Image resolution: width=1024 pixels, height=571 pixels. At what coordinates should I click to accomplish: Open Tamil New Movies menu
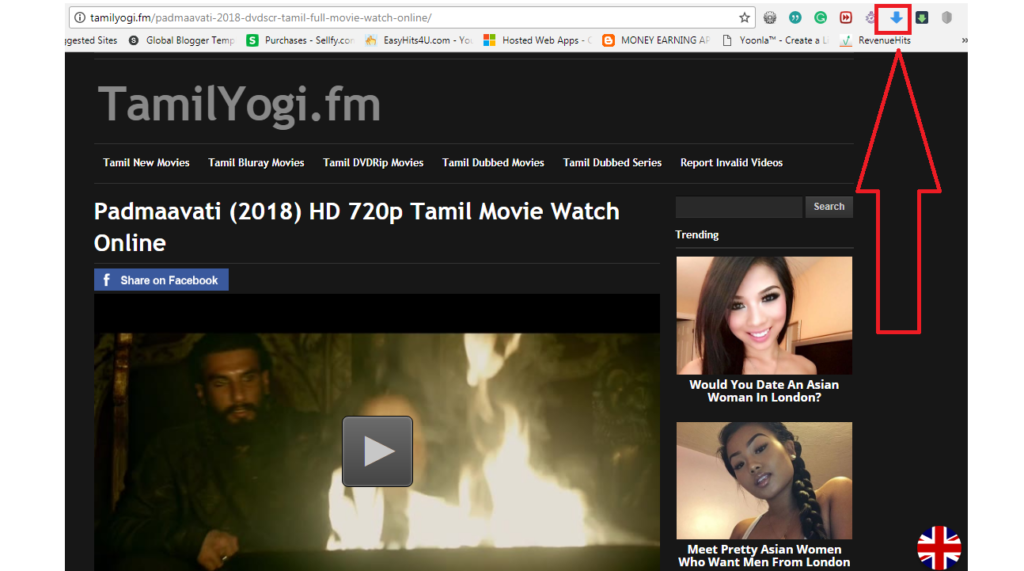[x=146, y=163]
